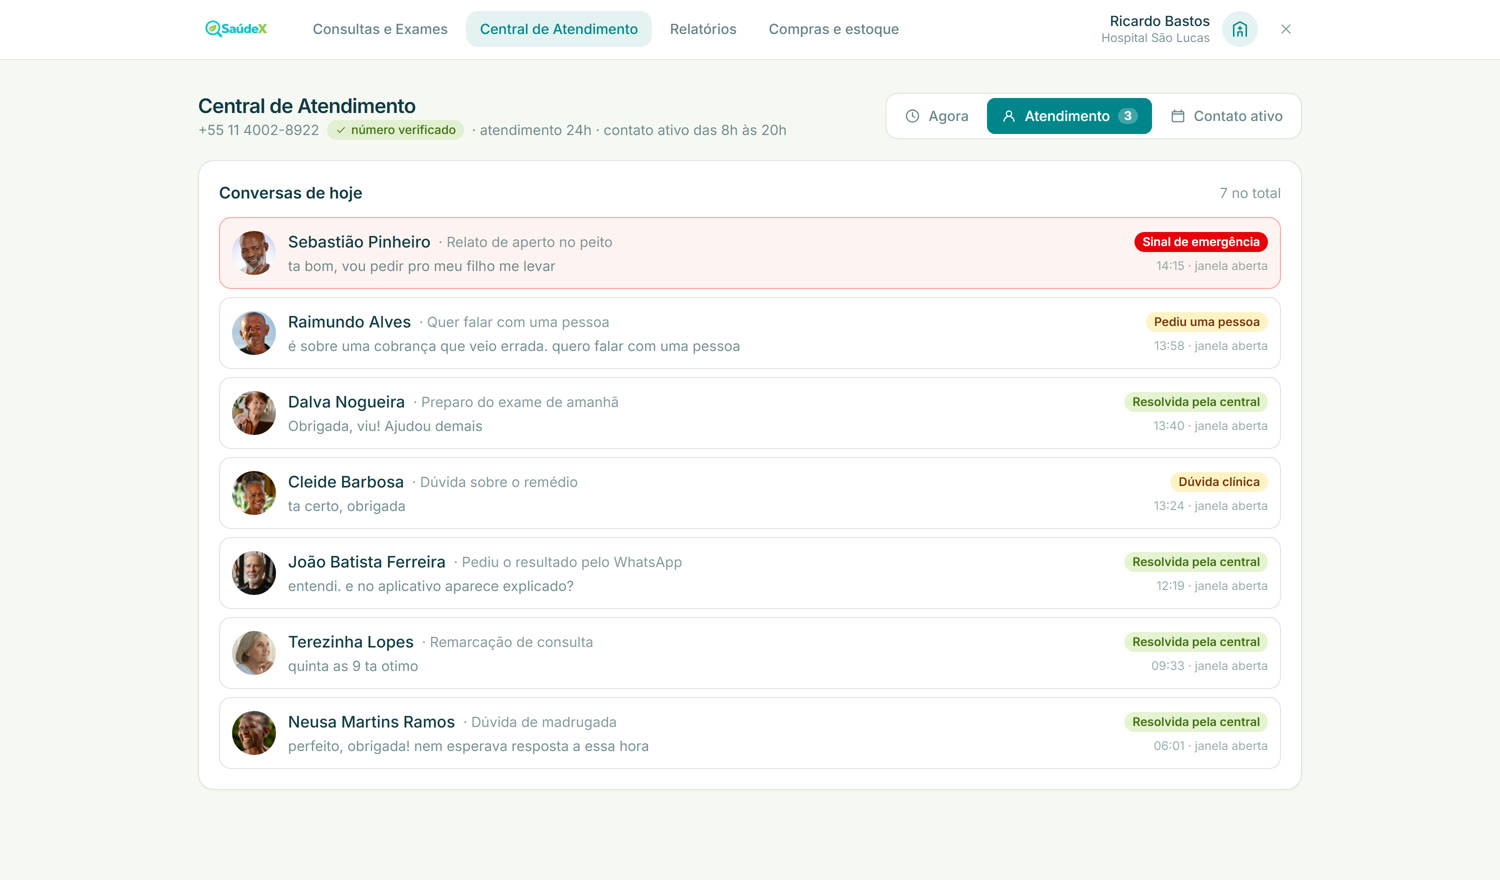Click Neusa Martins Ramos's avatar
The height and width of the screenshot is (880, 1500).
pos(254,733)
